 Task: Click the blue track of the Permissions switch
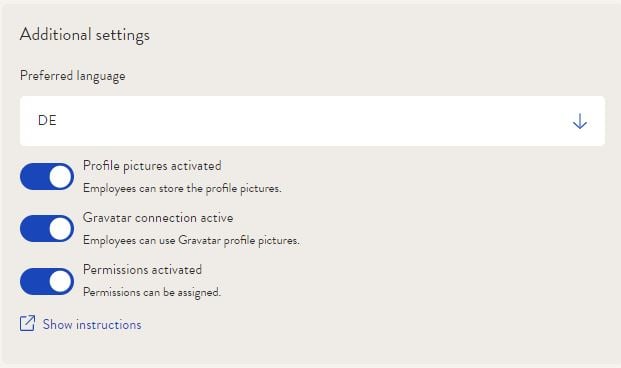(x=34, y=281)
